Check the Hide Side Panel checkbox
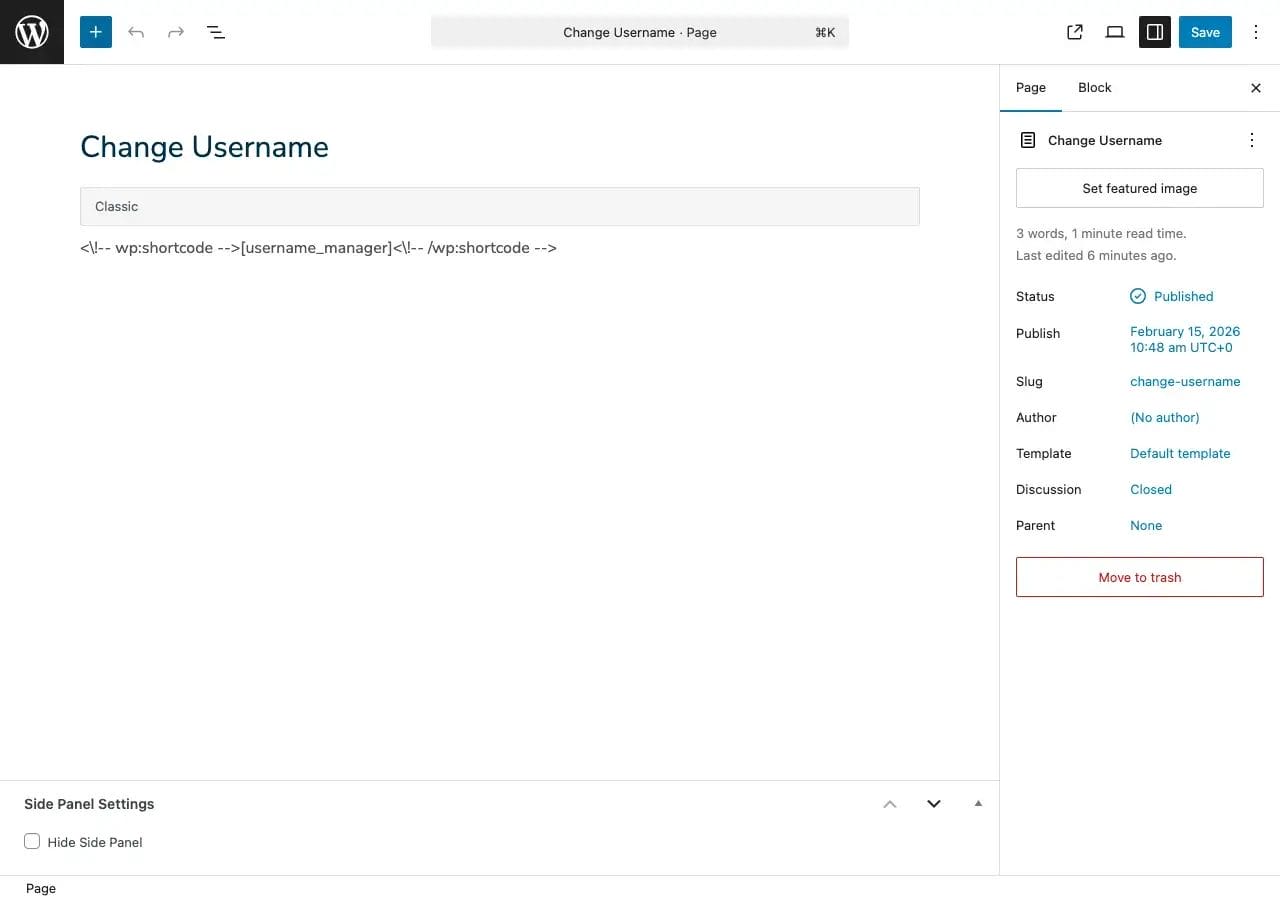This screenshot has width=1280, height=900. 32,842
